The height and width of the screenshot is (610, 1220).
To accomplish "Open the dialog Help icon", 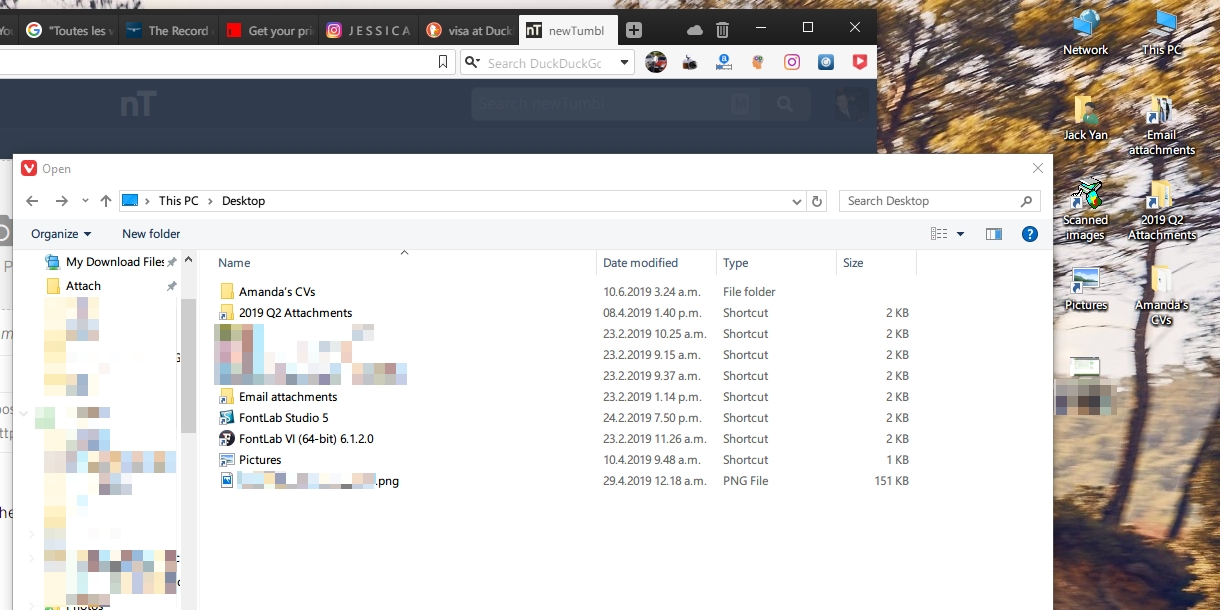I will pyautogui.click(x=1029, y=234).
